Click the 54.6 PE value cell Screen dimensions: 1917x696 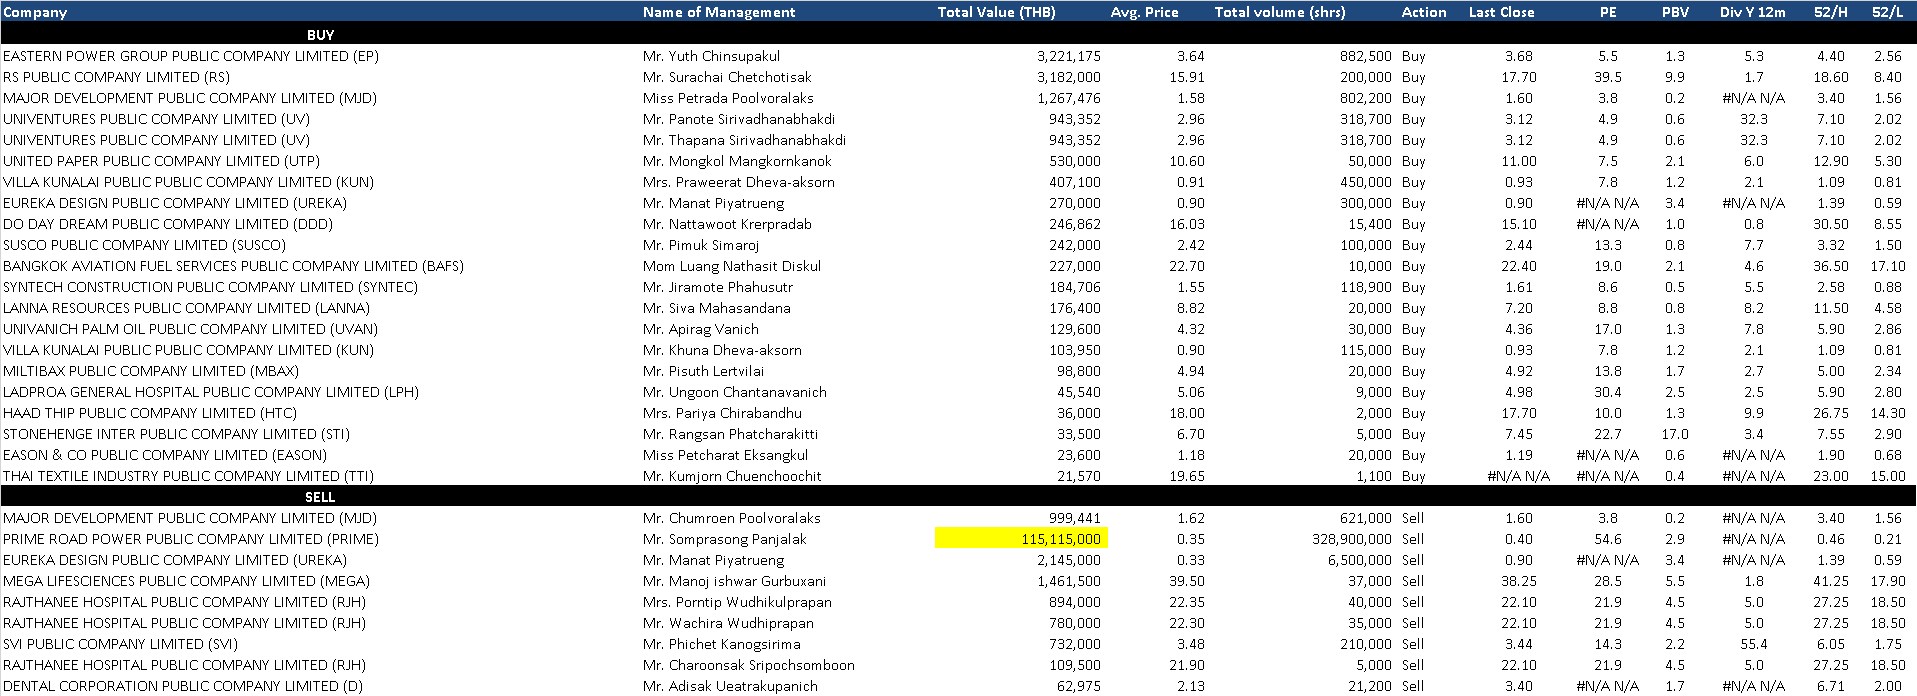click(1608, 539)
